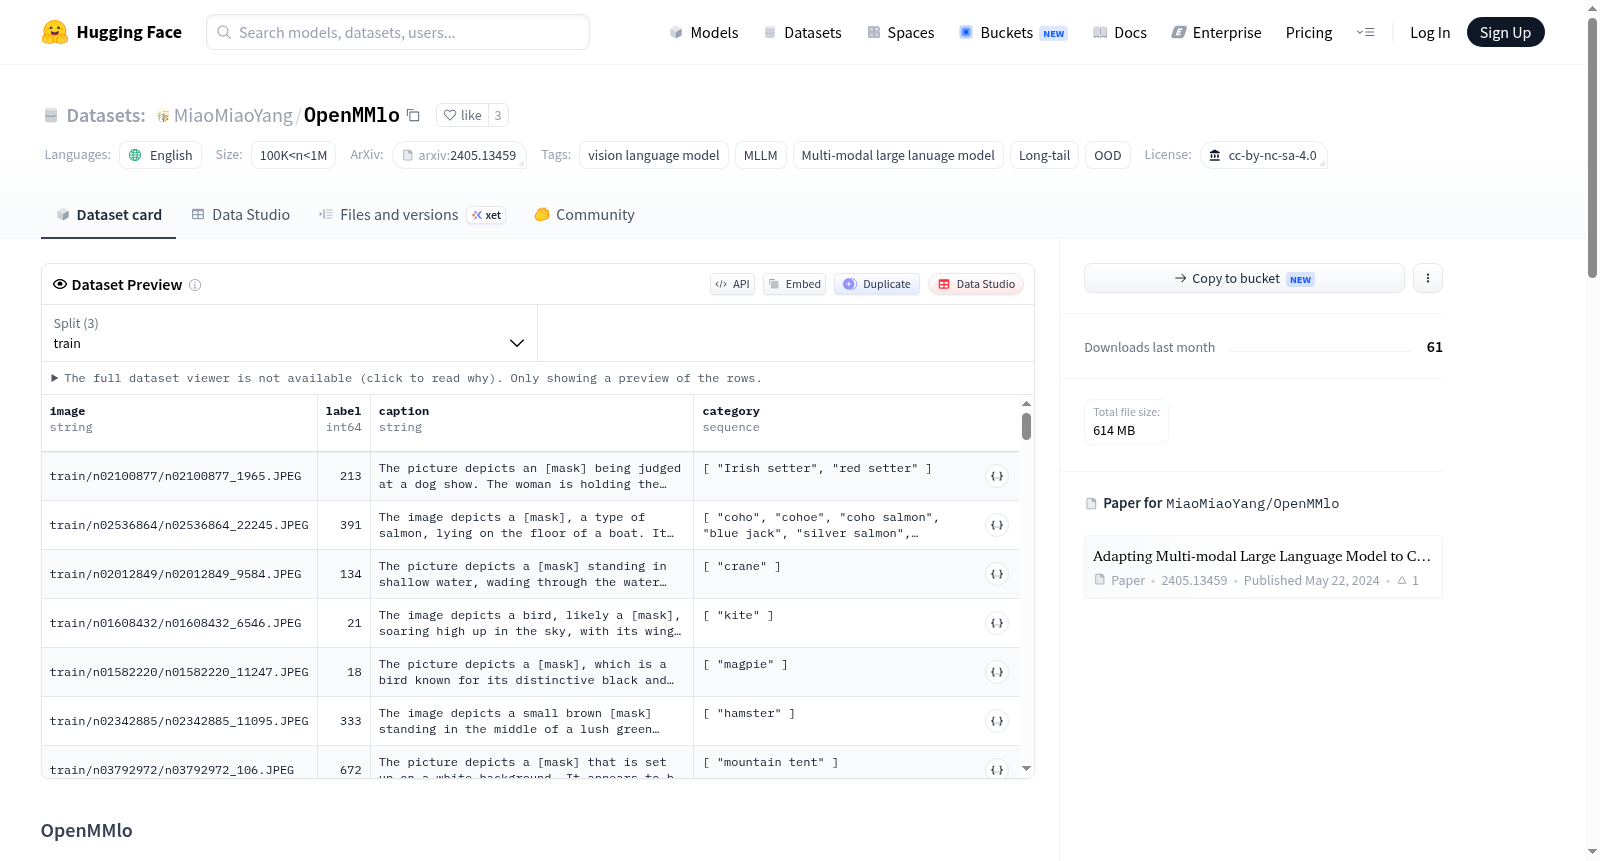Screen dimensions: 1600x861
Task: Click the vision language model tag
Action: coord(654,155)
